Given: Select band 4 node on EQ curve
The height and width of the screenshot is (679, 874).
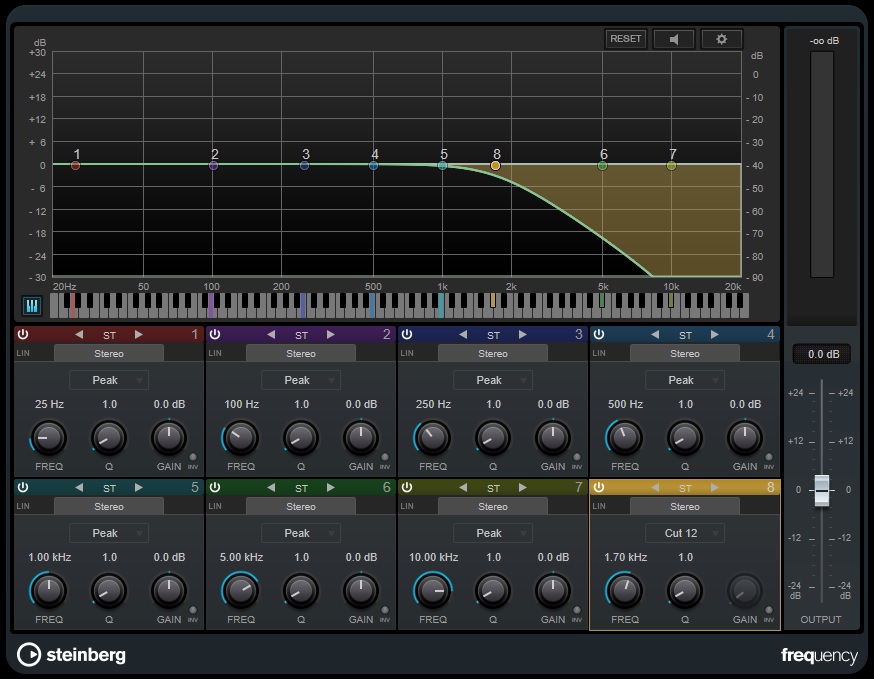Looking at the screenshot, I should [373, 166].
